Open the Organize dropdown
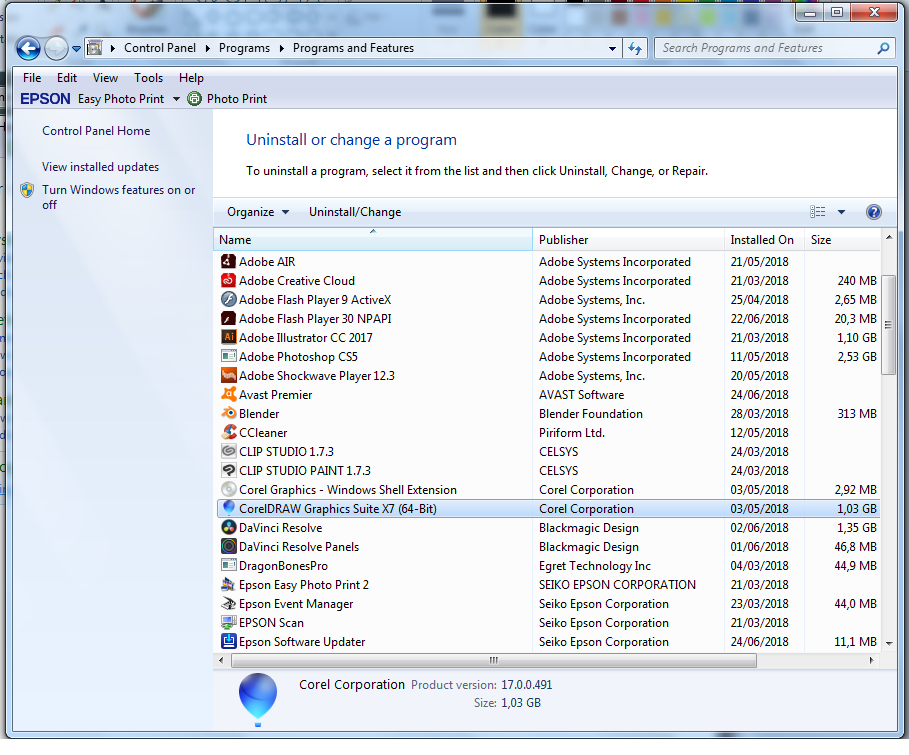Screen dimensions: 909x755 257,212
